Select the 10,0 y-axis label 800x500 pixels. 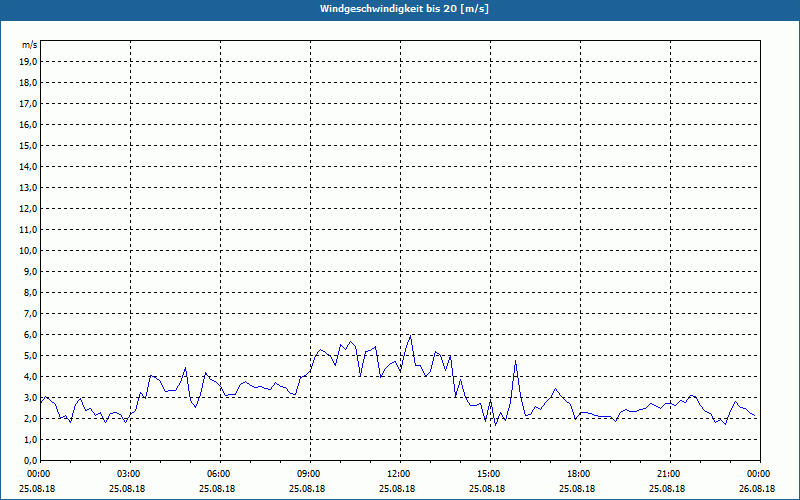(28, 251)
